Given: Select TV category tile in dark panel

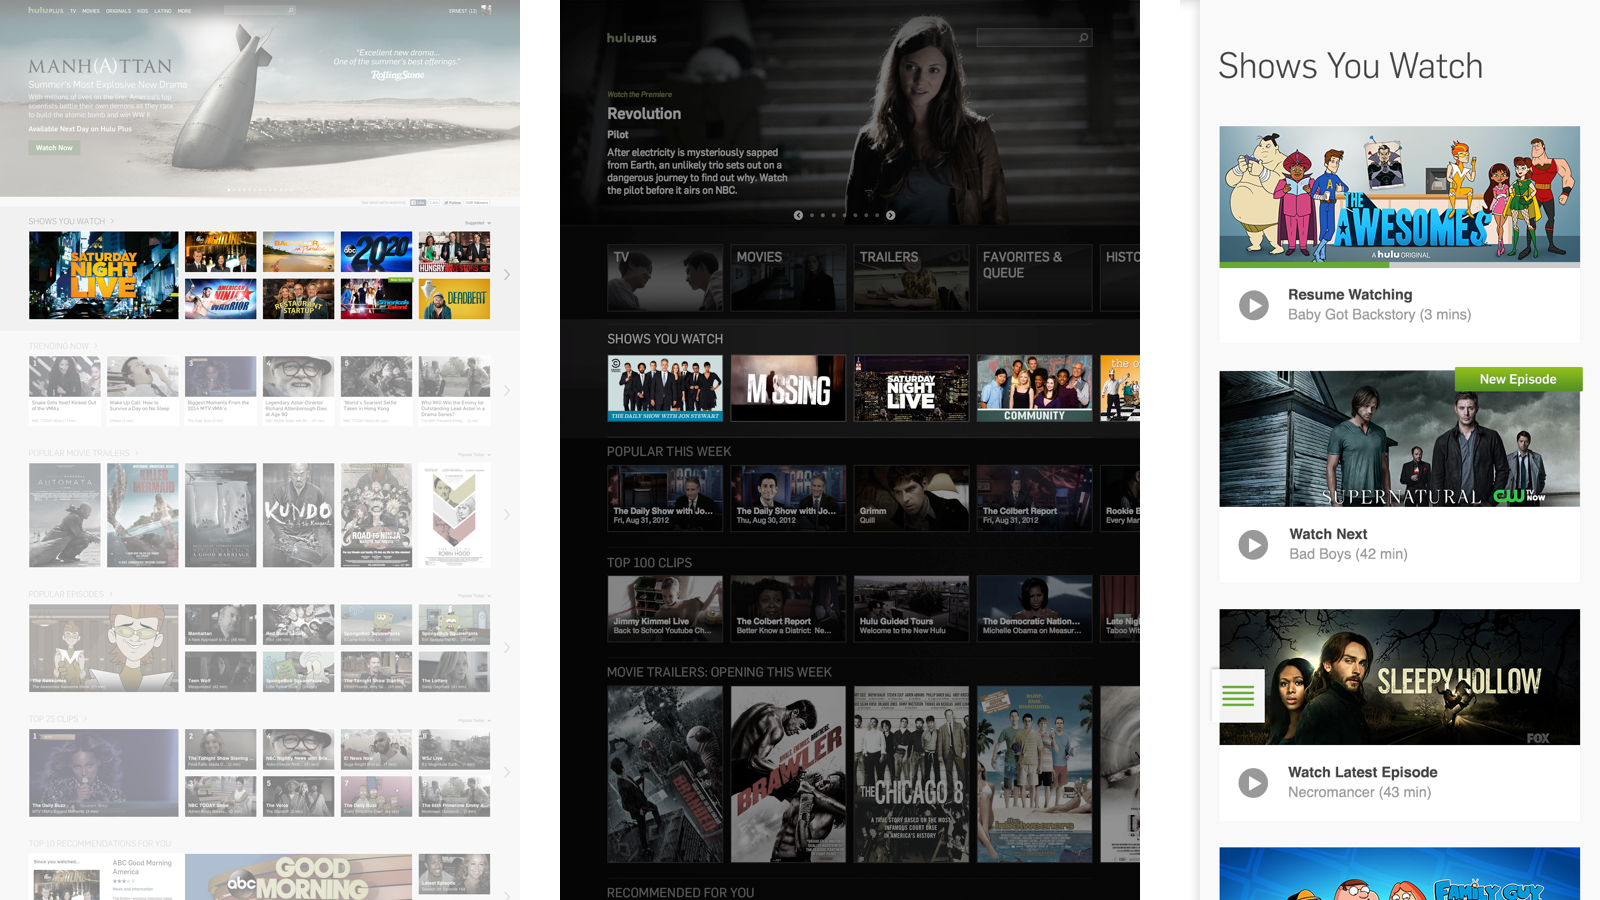Looking at the screenshot, I should [x=665, y=277].
